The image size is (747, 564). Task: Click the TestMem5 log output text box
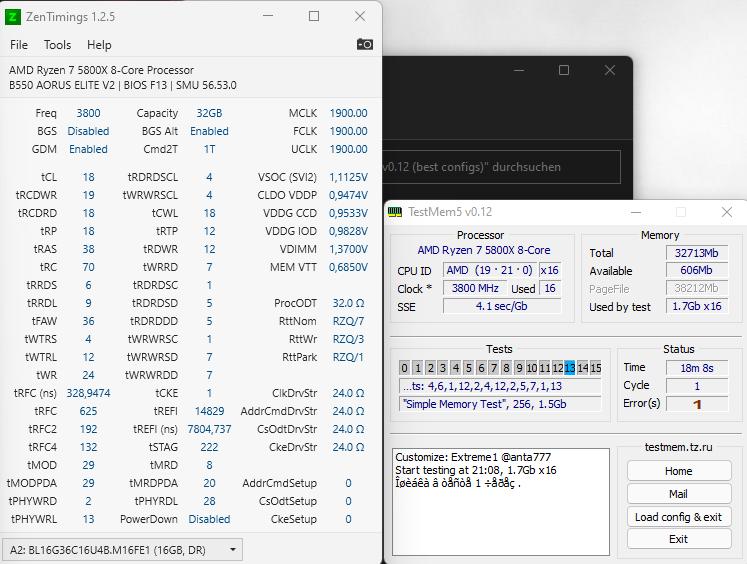tap(501, 502)
